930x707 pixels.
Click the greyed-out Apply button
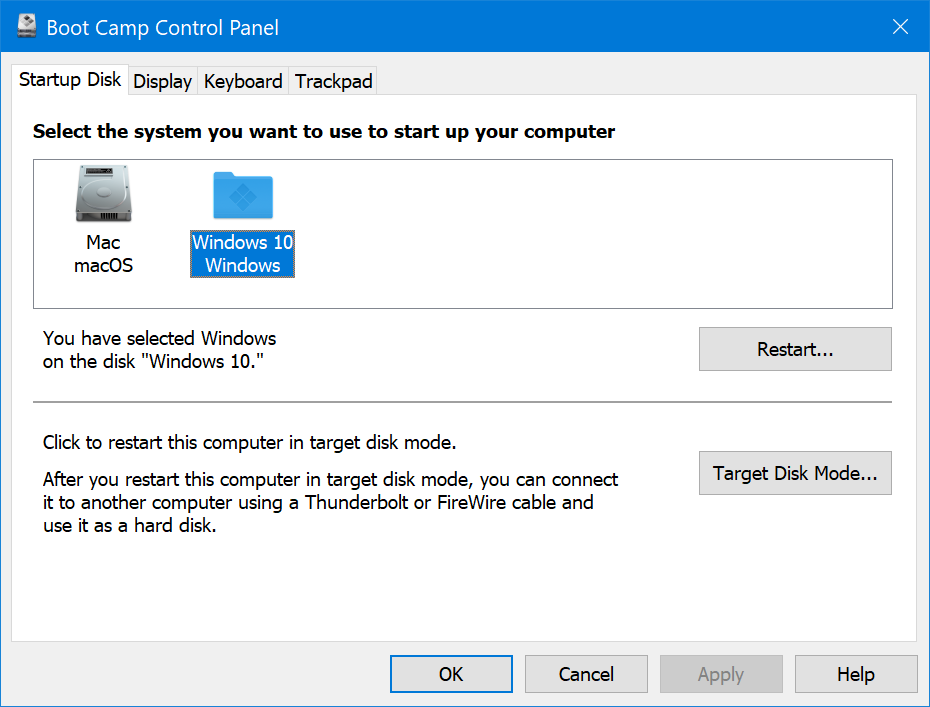[720, 674]
